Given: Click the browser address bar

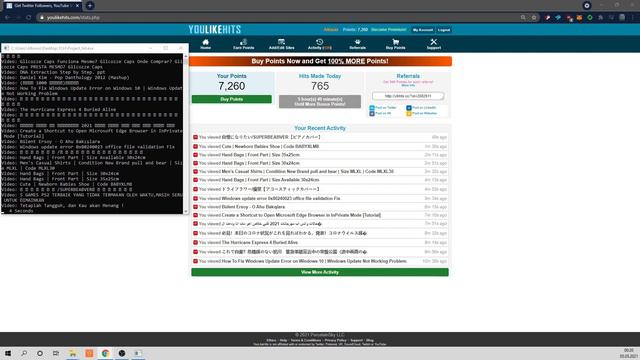Looking at the screenshot, I should (278, 18).
